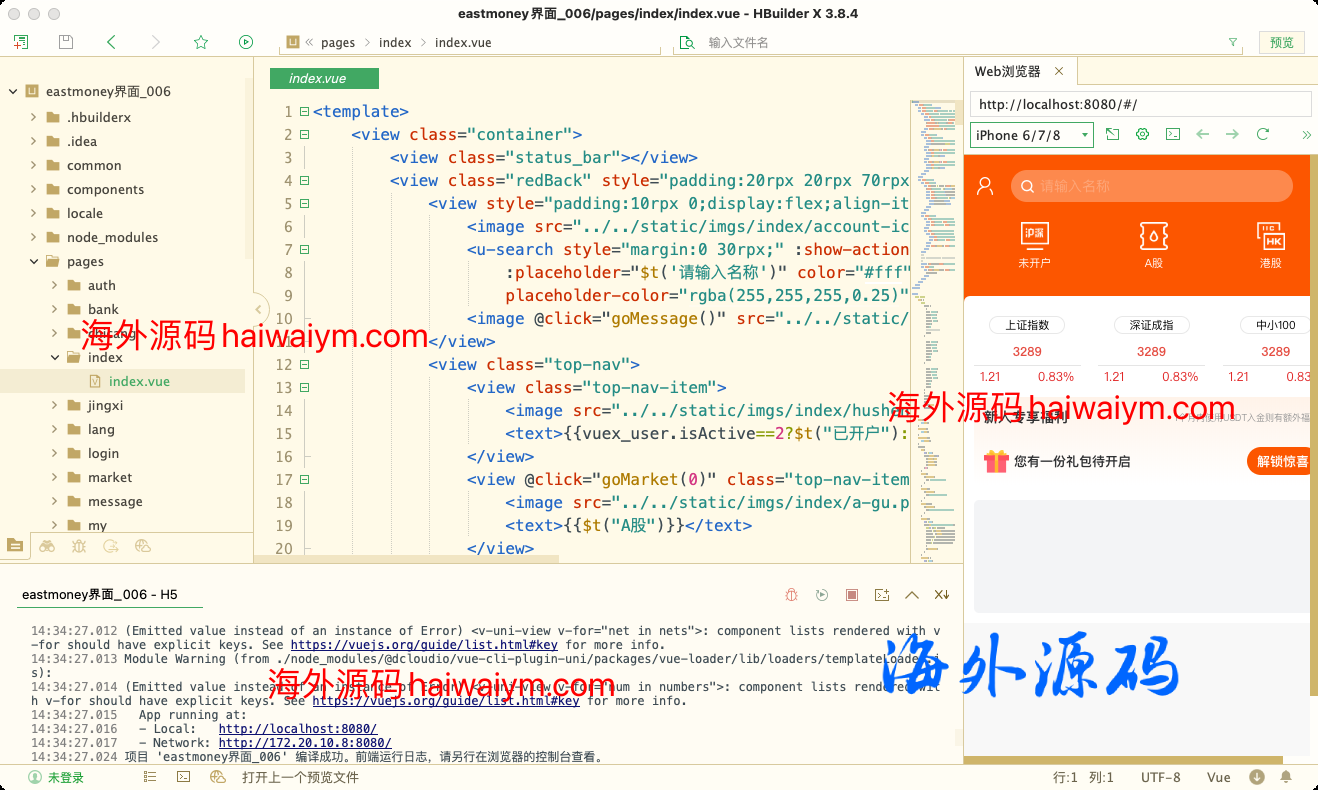Viewport: 1318px width, 790px height.
Task: Click the 预览 preview button
Action: pyautogui.click(x=1281, y=42)
